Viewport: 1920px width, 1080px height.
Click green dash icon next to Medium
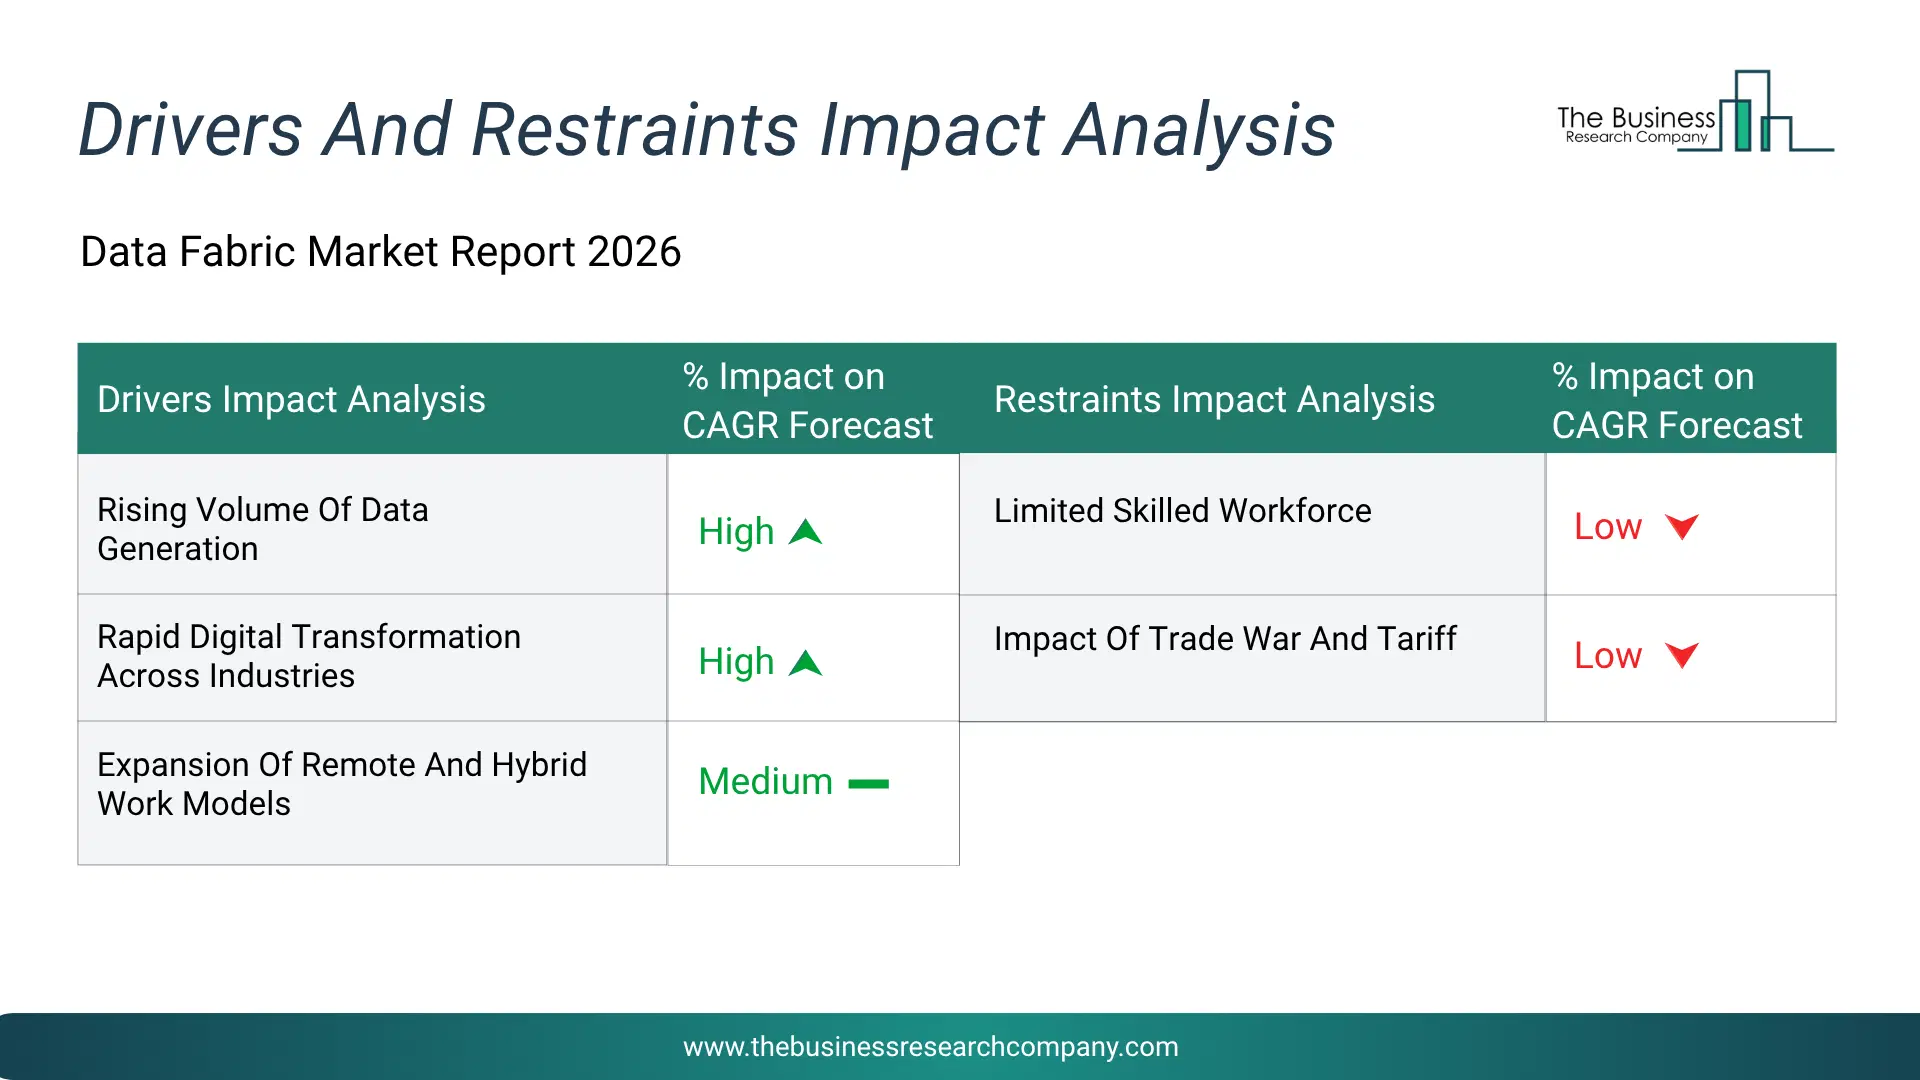(x=868, y=784)
